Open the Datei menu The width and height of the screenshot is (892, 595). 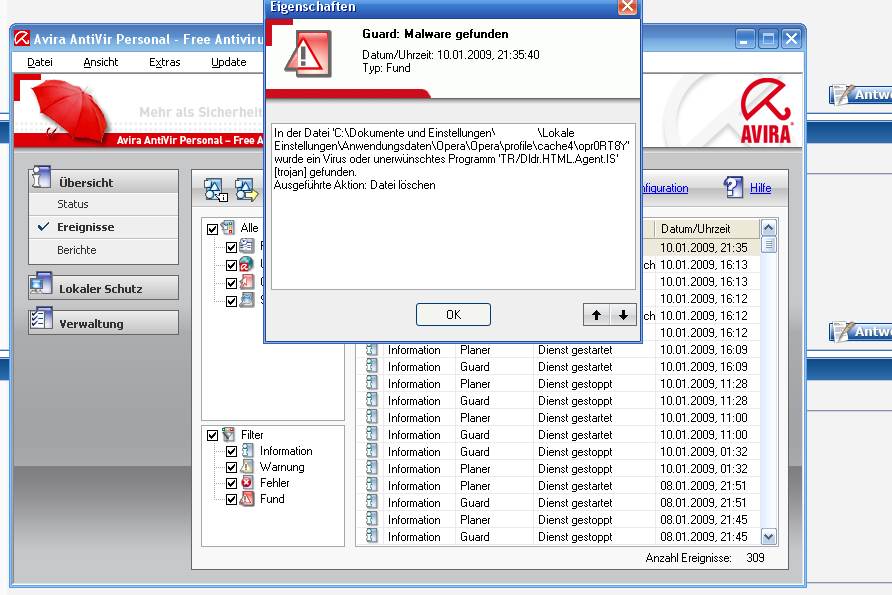tap(40, 62)
